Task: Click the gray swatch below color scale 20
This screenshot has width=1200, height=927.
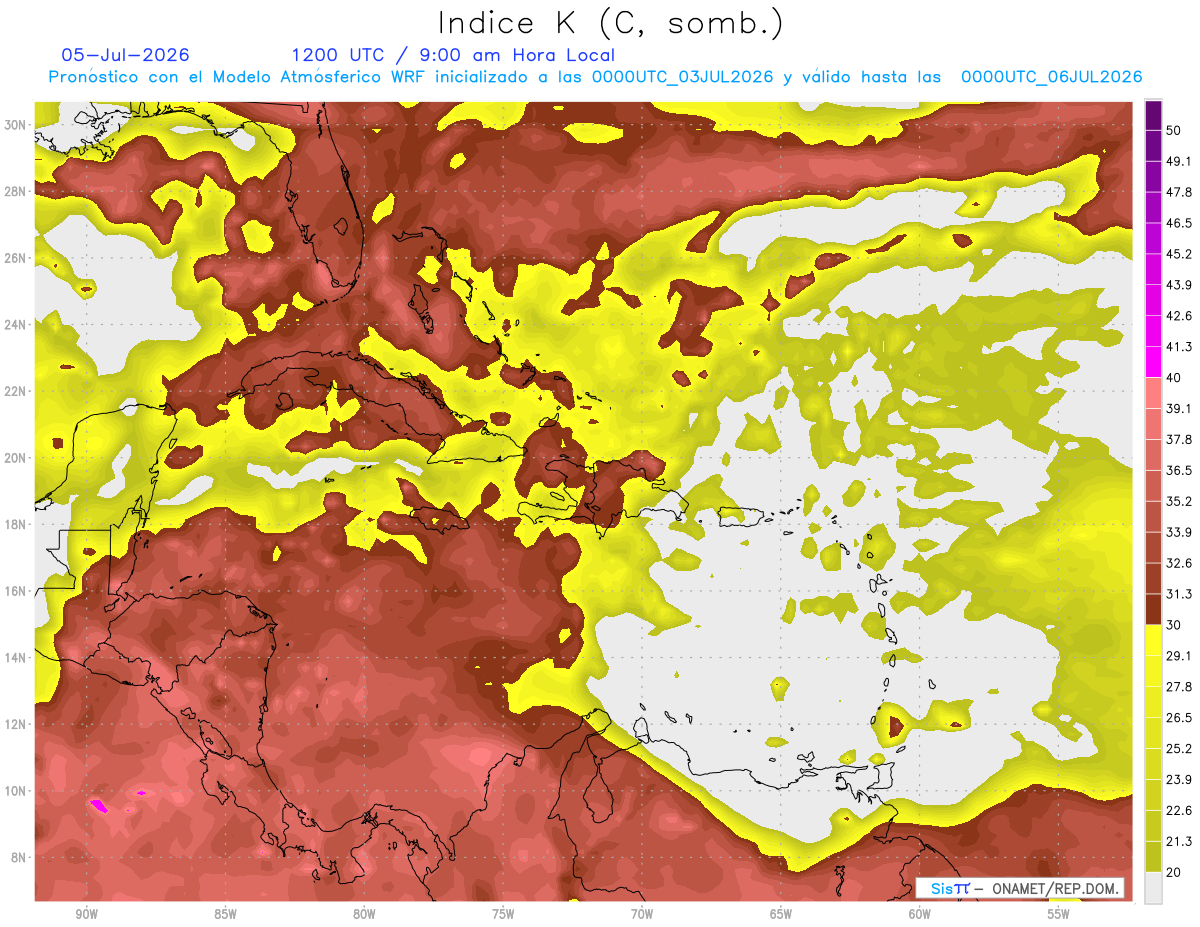Action: [x=1153, y=888]
